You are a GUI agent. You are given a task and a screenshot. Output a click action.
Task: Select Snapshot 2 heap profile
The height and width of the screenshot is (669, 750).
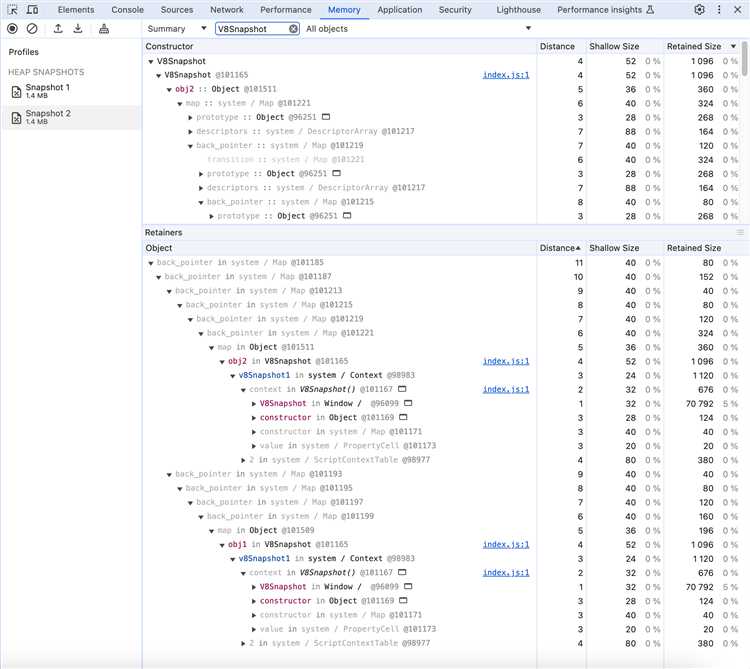pyautogui.click(x=72, y=117)
